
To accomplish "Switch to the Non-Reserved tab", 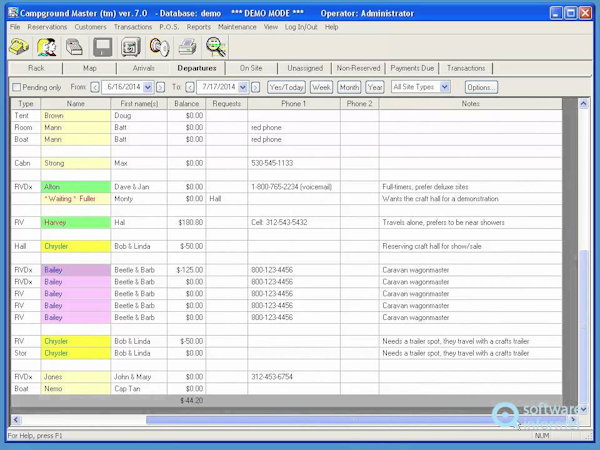I will click(358, 68).
